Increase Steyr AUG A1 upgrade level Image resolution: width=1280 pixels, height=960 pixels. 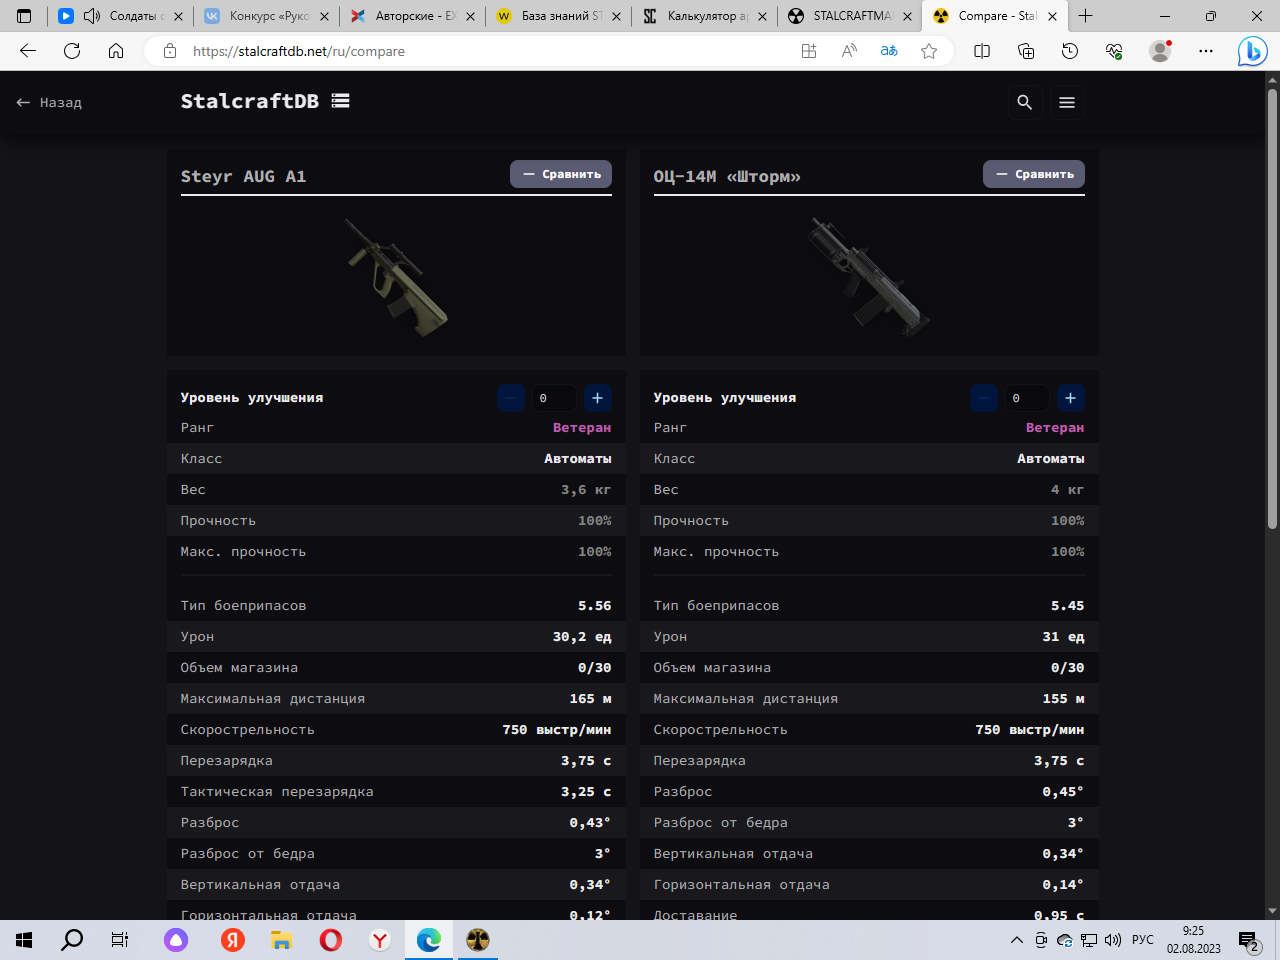pos(597,398)
